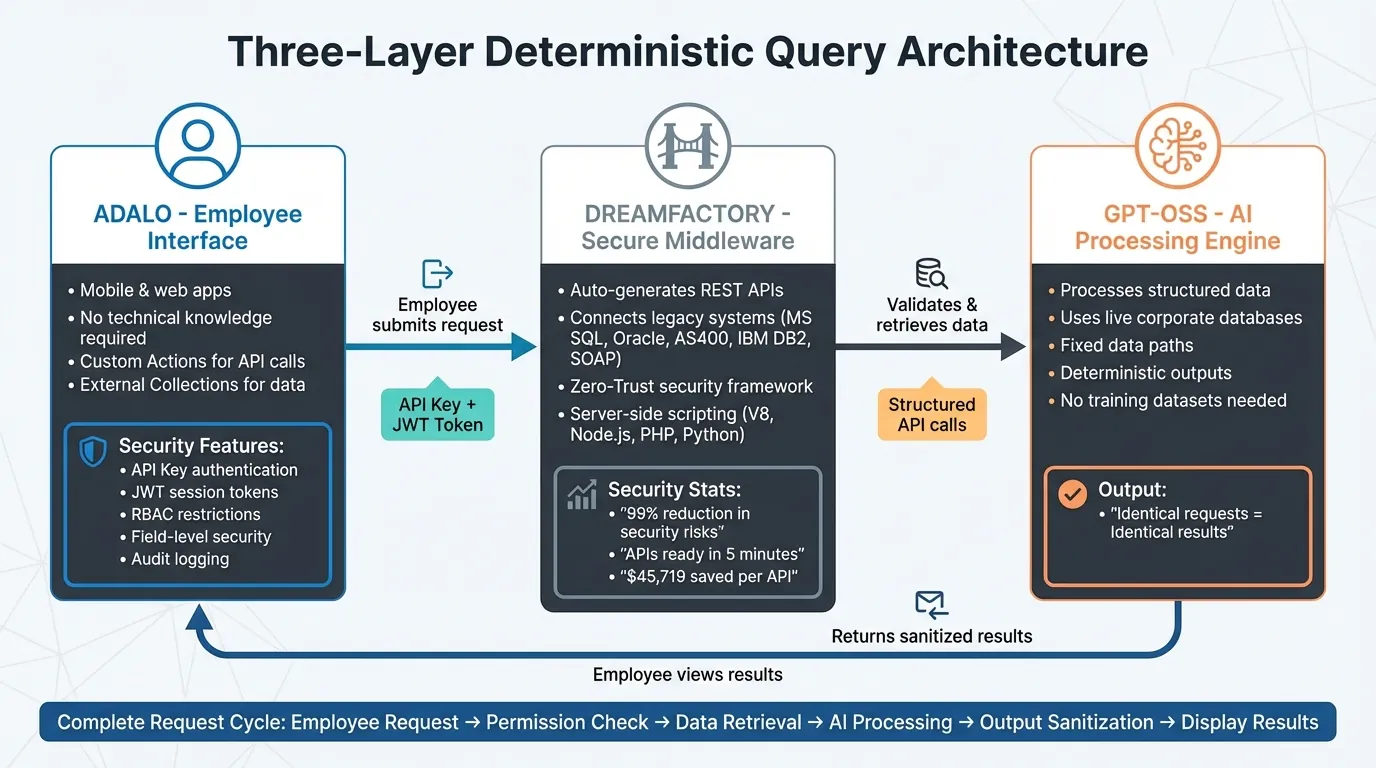Open the ADALO - Employee Interface heading
This screenshot has height=768, width=1376.
tap(198, 227)
